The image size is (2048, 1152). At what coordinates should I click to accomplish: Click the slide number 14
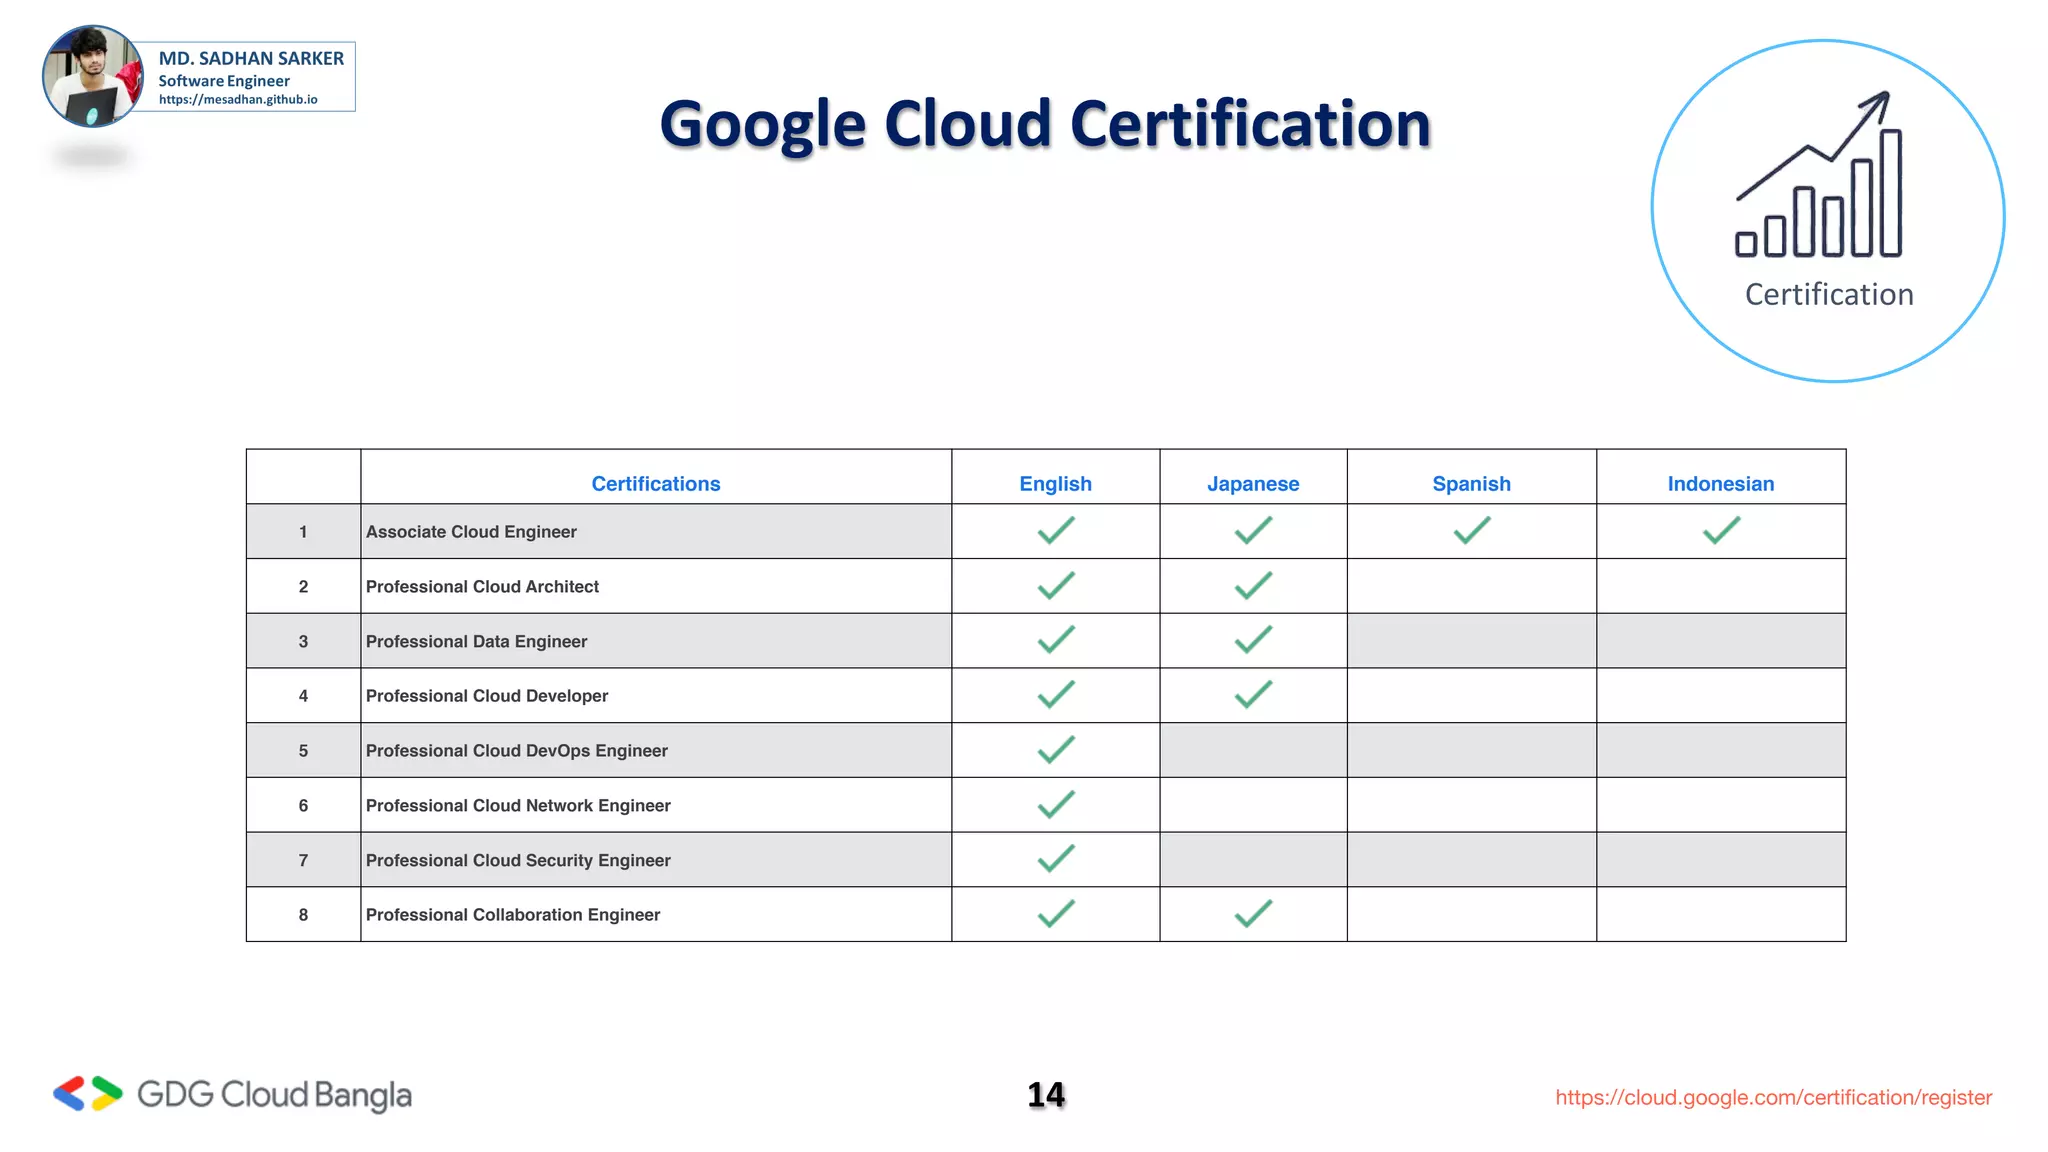click(x=1046, y=1095)
